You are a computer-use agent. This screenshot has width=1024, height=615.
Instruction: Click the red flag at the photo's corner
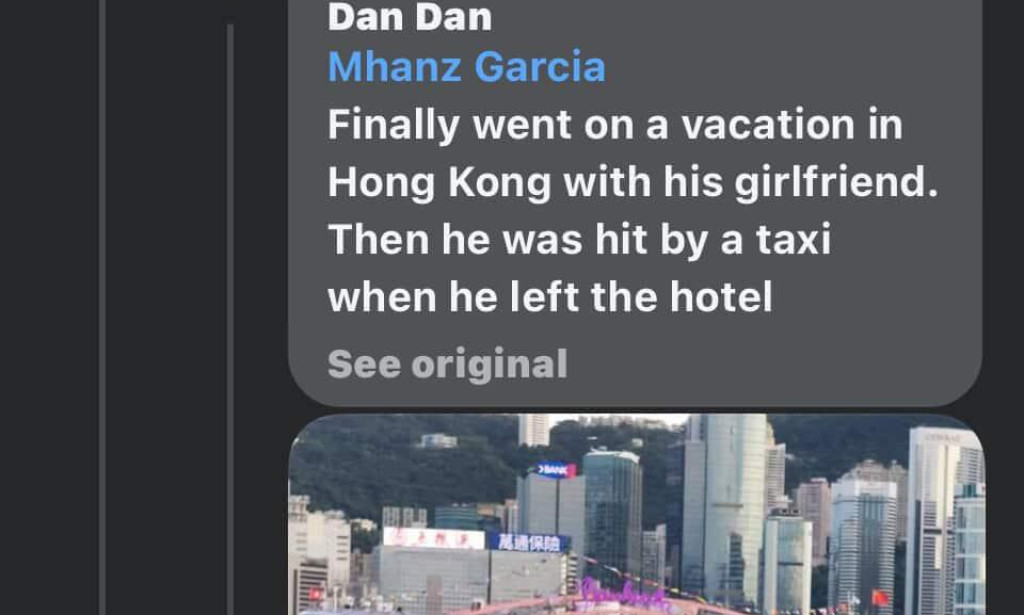point(880,597)
